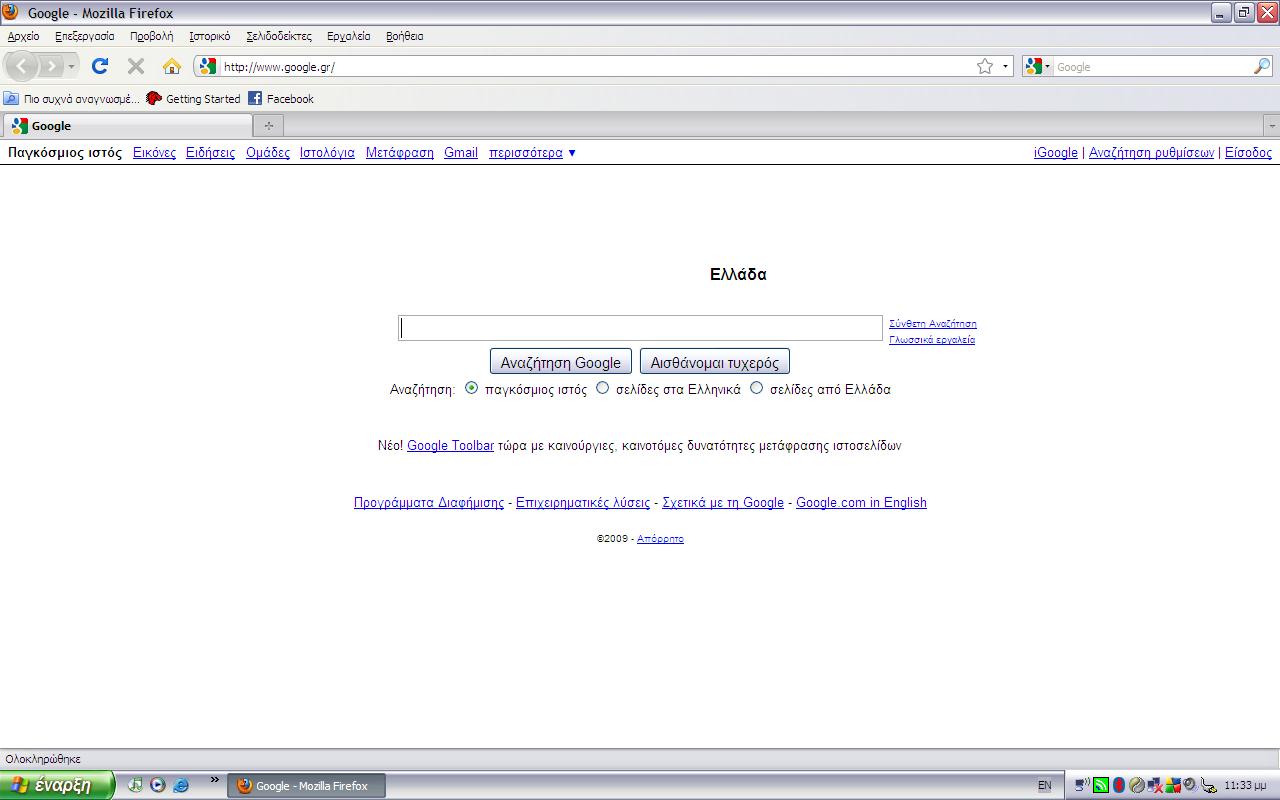This screenshot has height=800, width=1280.
Task: Open the Βοήθεια menu
Action: pos(405,36)
